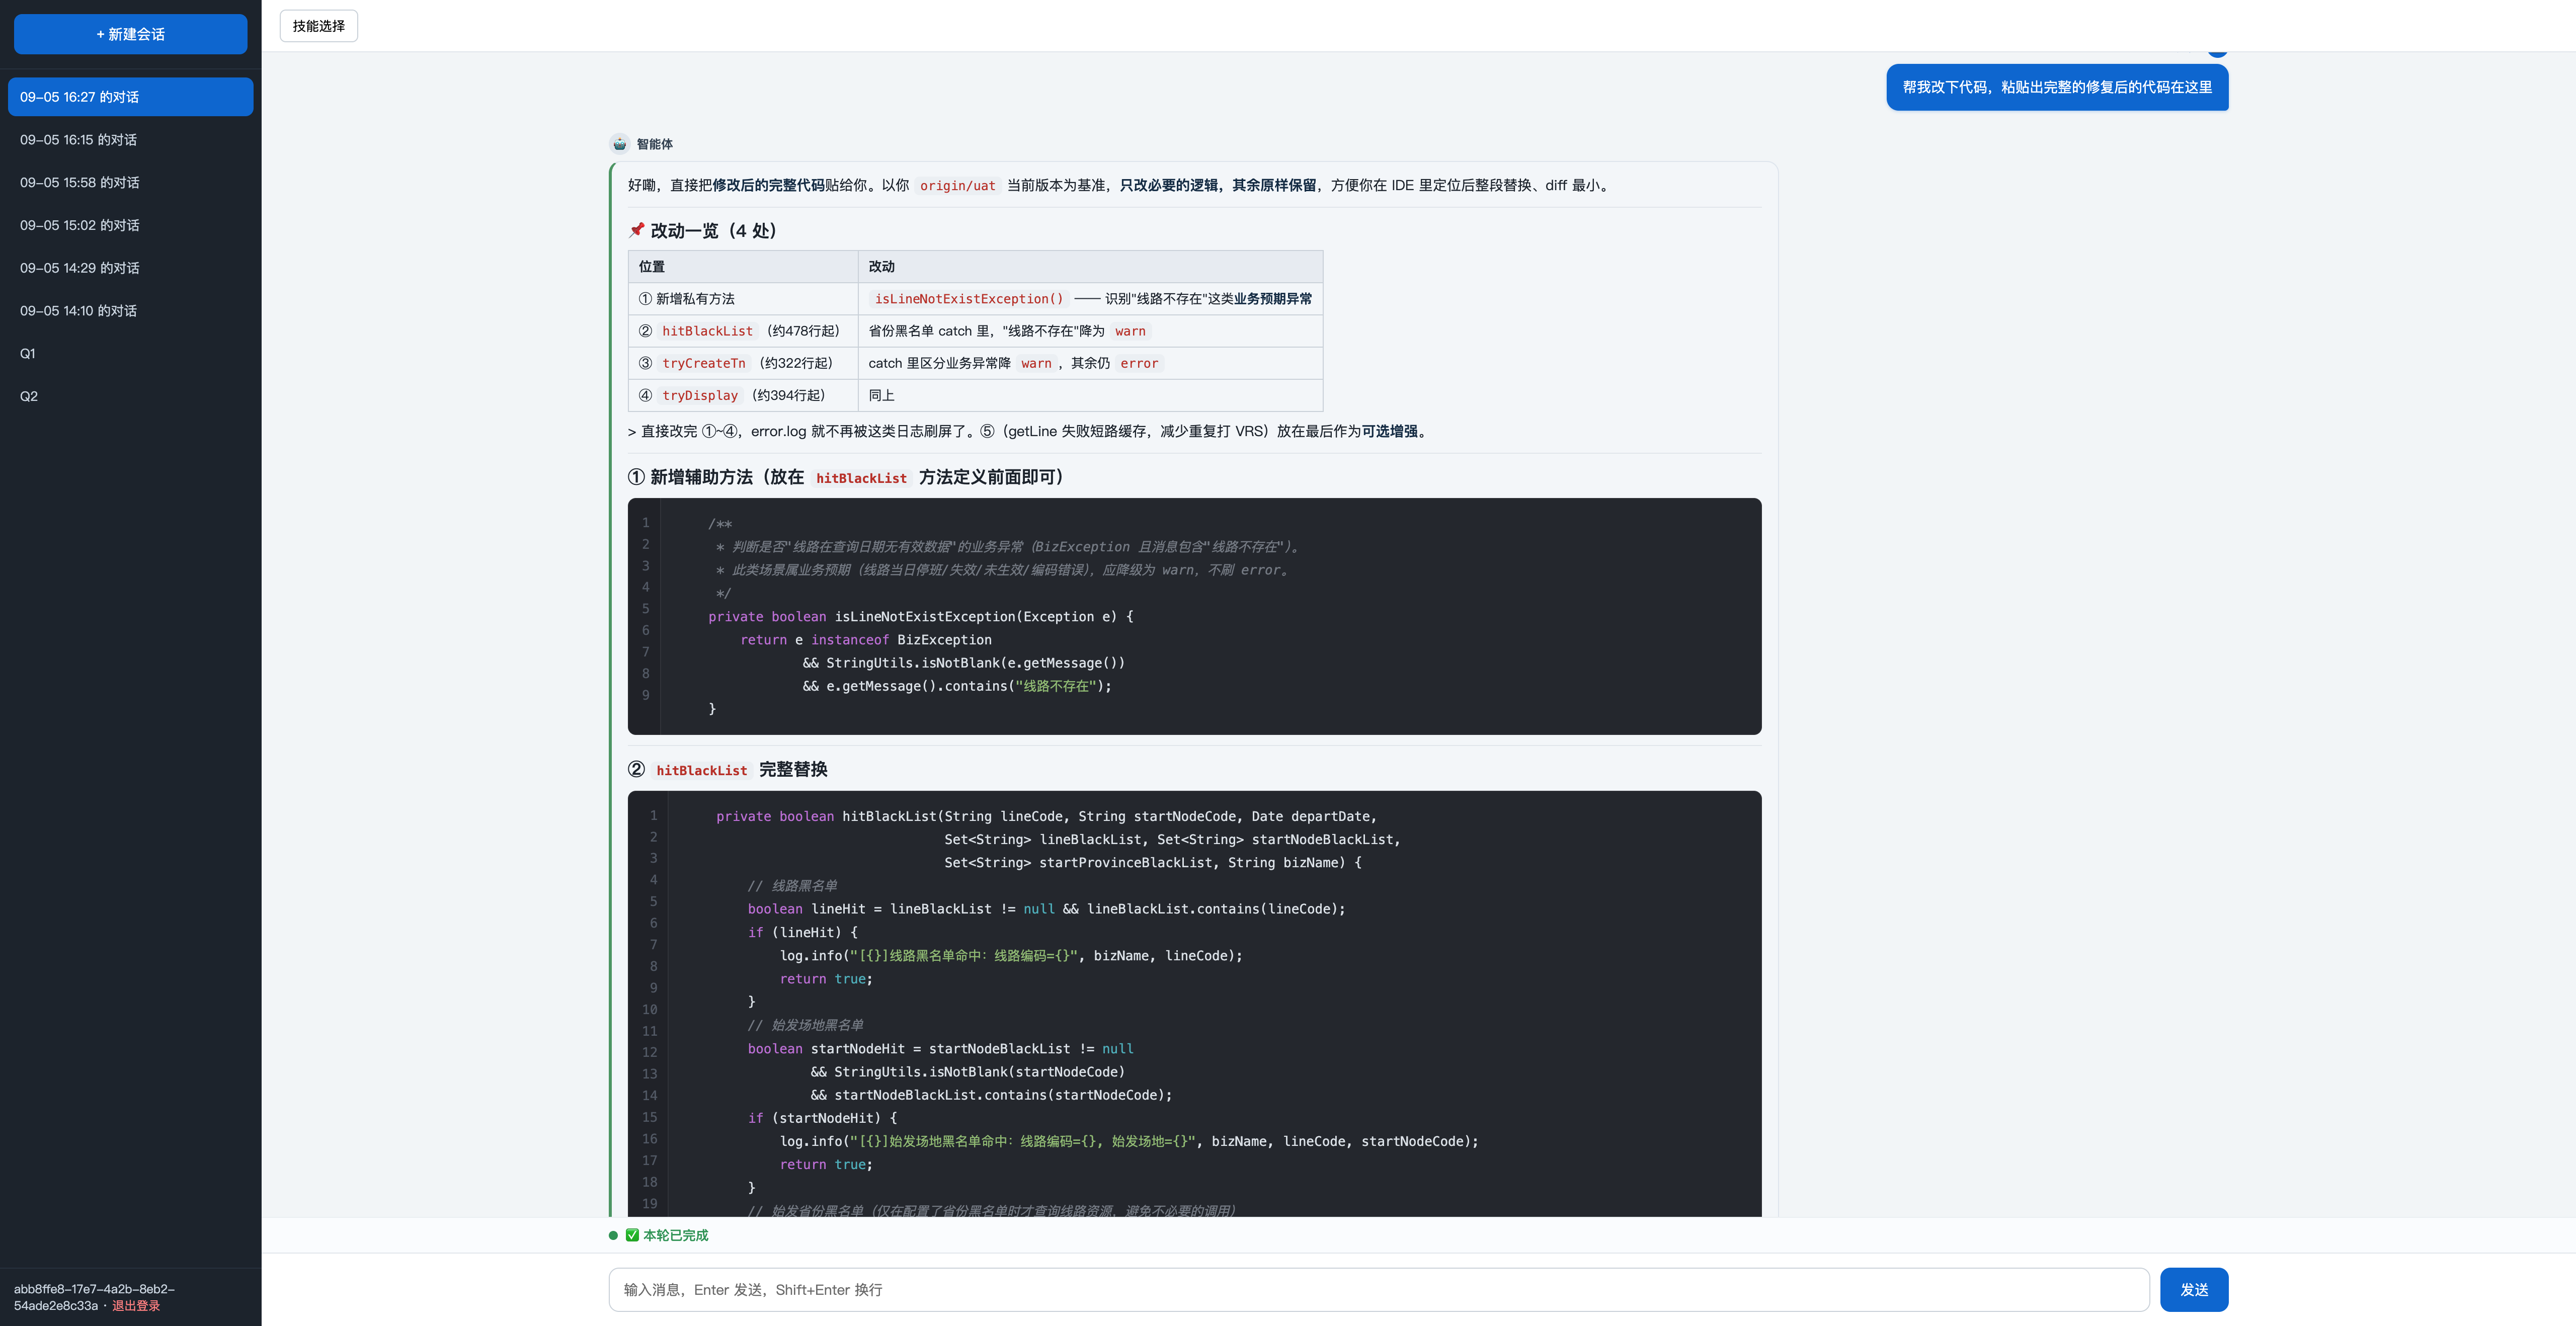Click the 可选增强 note line

1029,431
